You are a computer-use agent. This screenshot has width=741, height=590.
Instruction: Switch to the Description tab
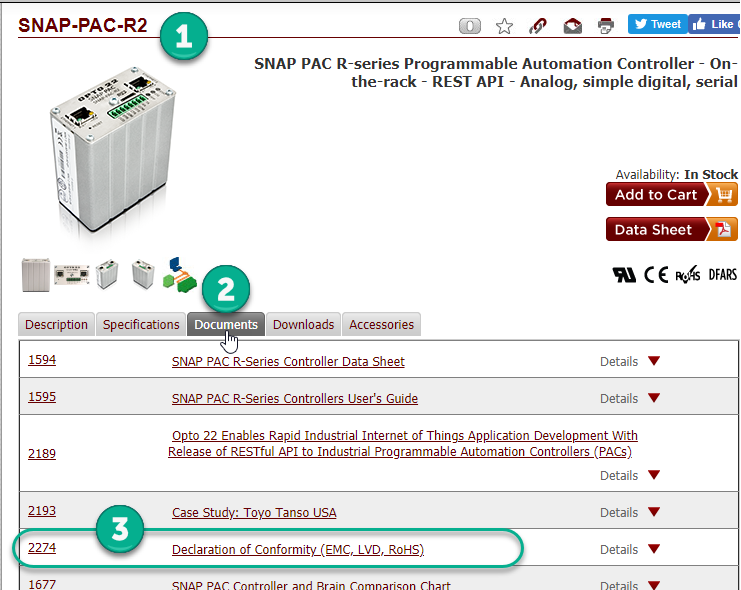pos(56,324)
